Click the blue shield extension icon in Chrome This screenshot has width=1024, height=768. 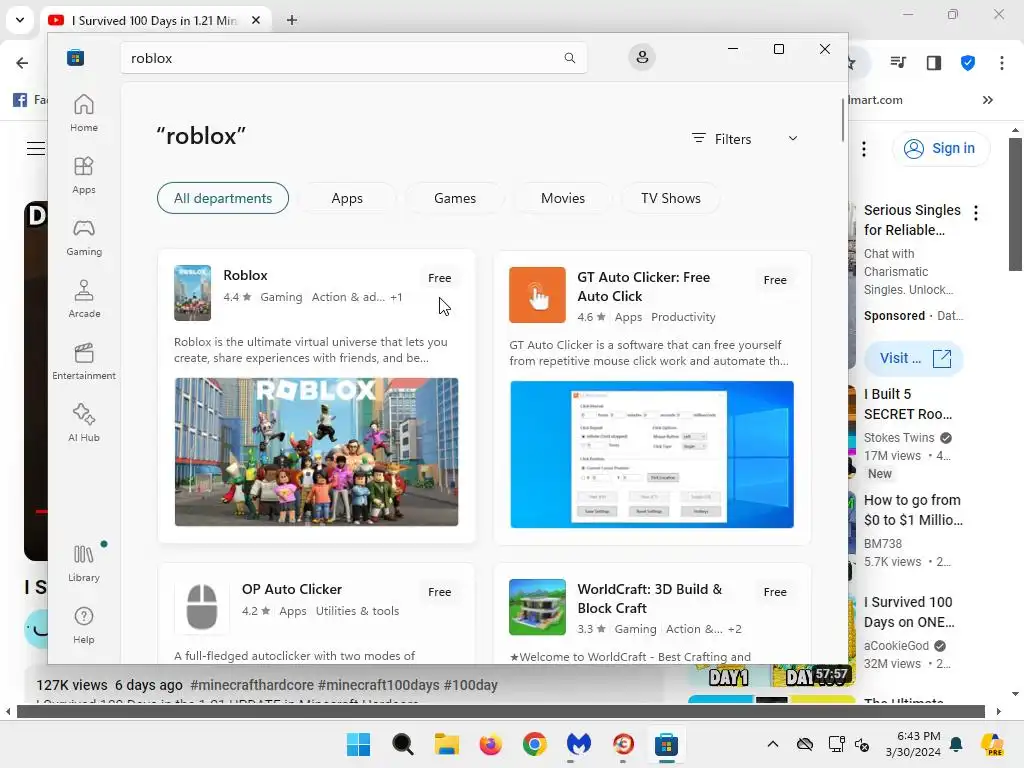[x=968, y=63]
